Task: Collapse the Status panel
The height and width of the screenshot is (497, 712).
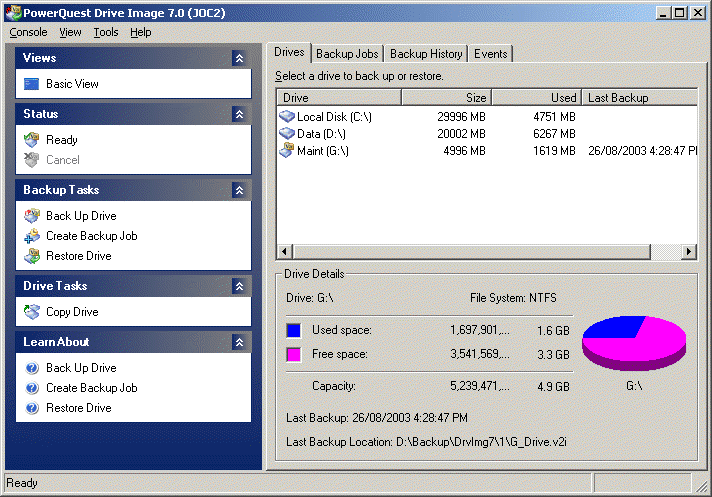Action: click(238, 115)
